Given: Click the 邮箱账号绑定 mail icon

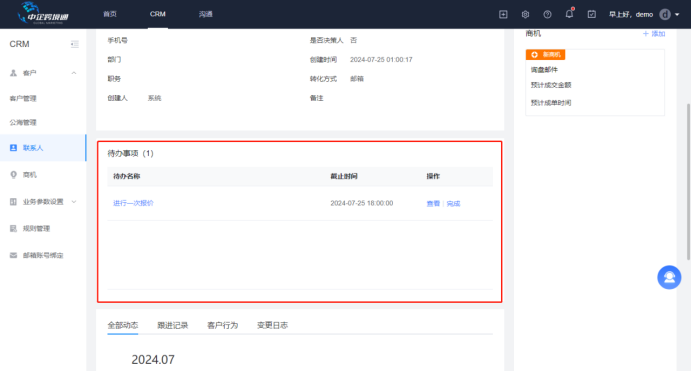Looking at the screenshot, I should (x=13, y=255).
